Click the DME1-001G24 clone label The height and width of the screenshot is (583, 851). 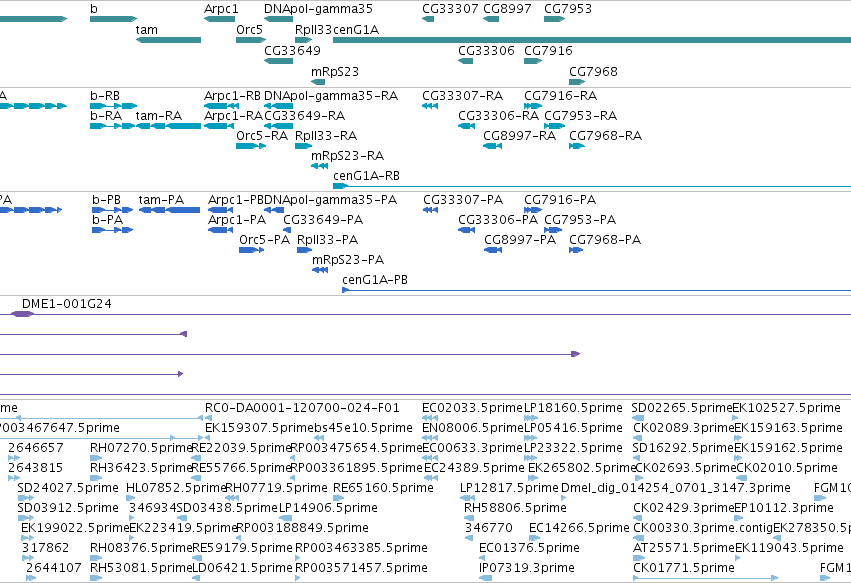point(67,304)
